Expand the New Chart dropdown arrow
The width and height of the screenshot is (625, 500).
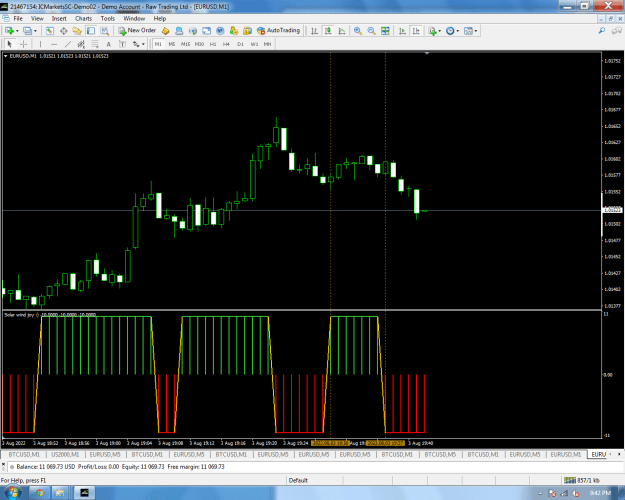point(17,31)
